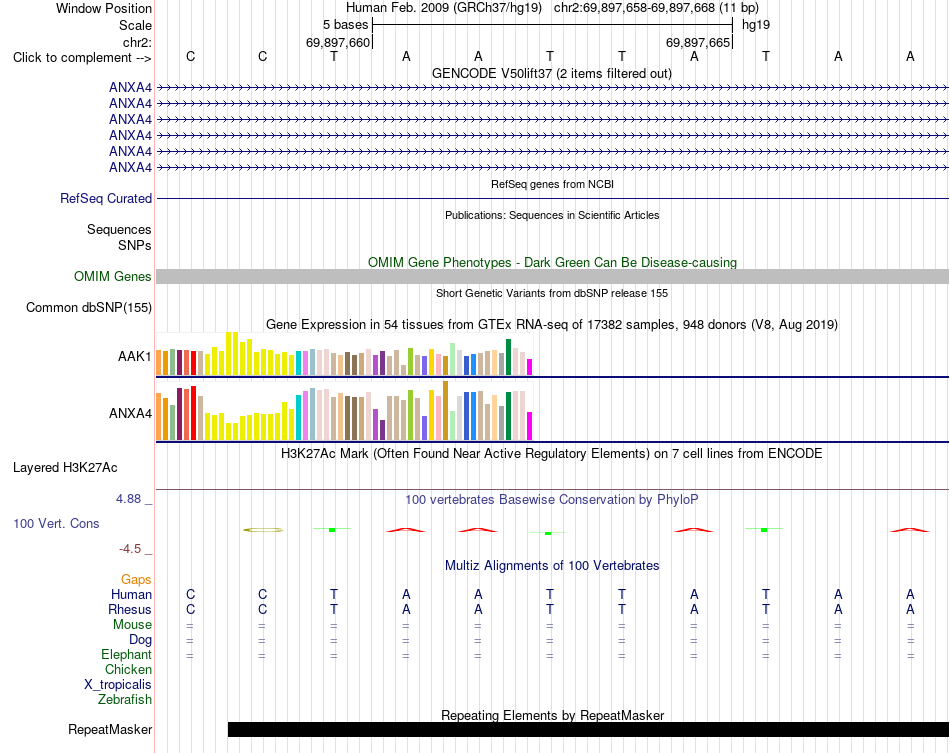The height and width of the screenshot is (753, 950).
Task: Click the gray OMIM Genes item bar
Action: click(x=552, y=276)
